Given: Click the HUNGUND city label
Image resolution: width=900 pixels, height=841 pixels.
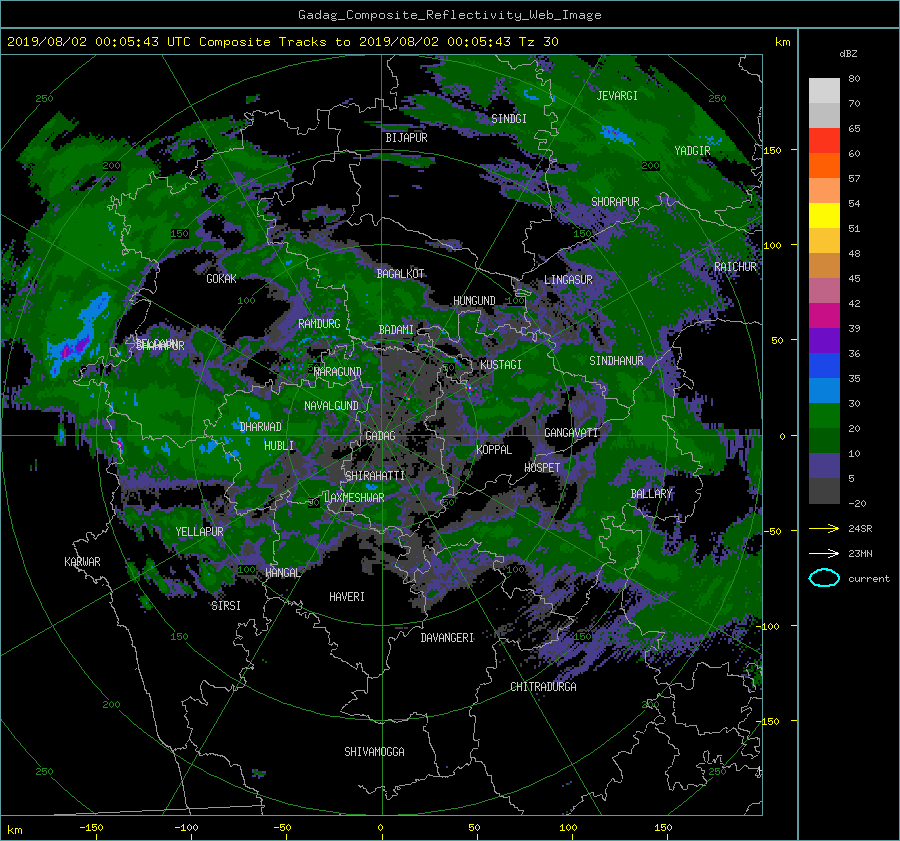Looking at the screenshot, I should click(474, 301).
